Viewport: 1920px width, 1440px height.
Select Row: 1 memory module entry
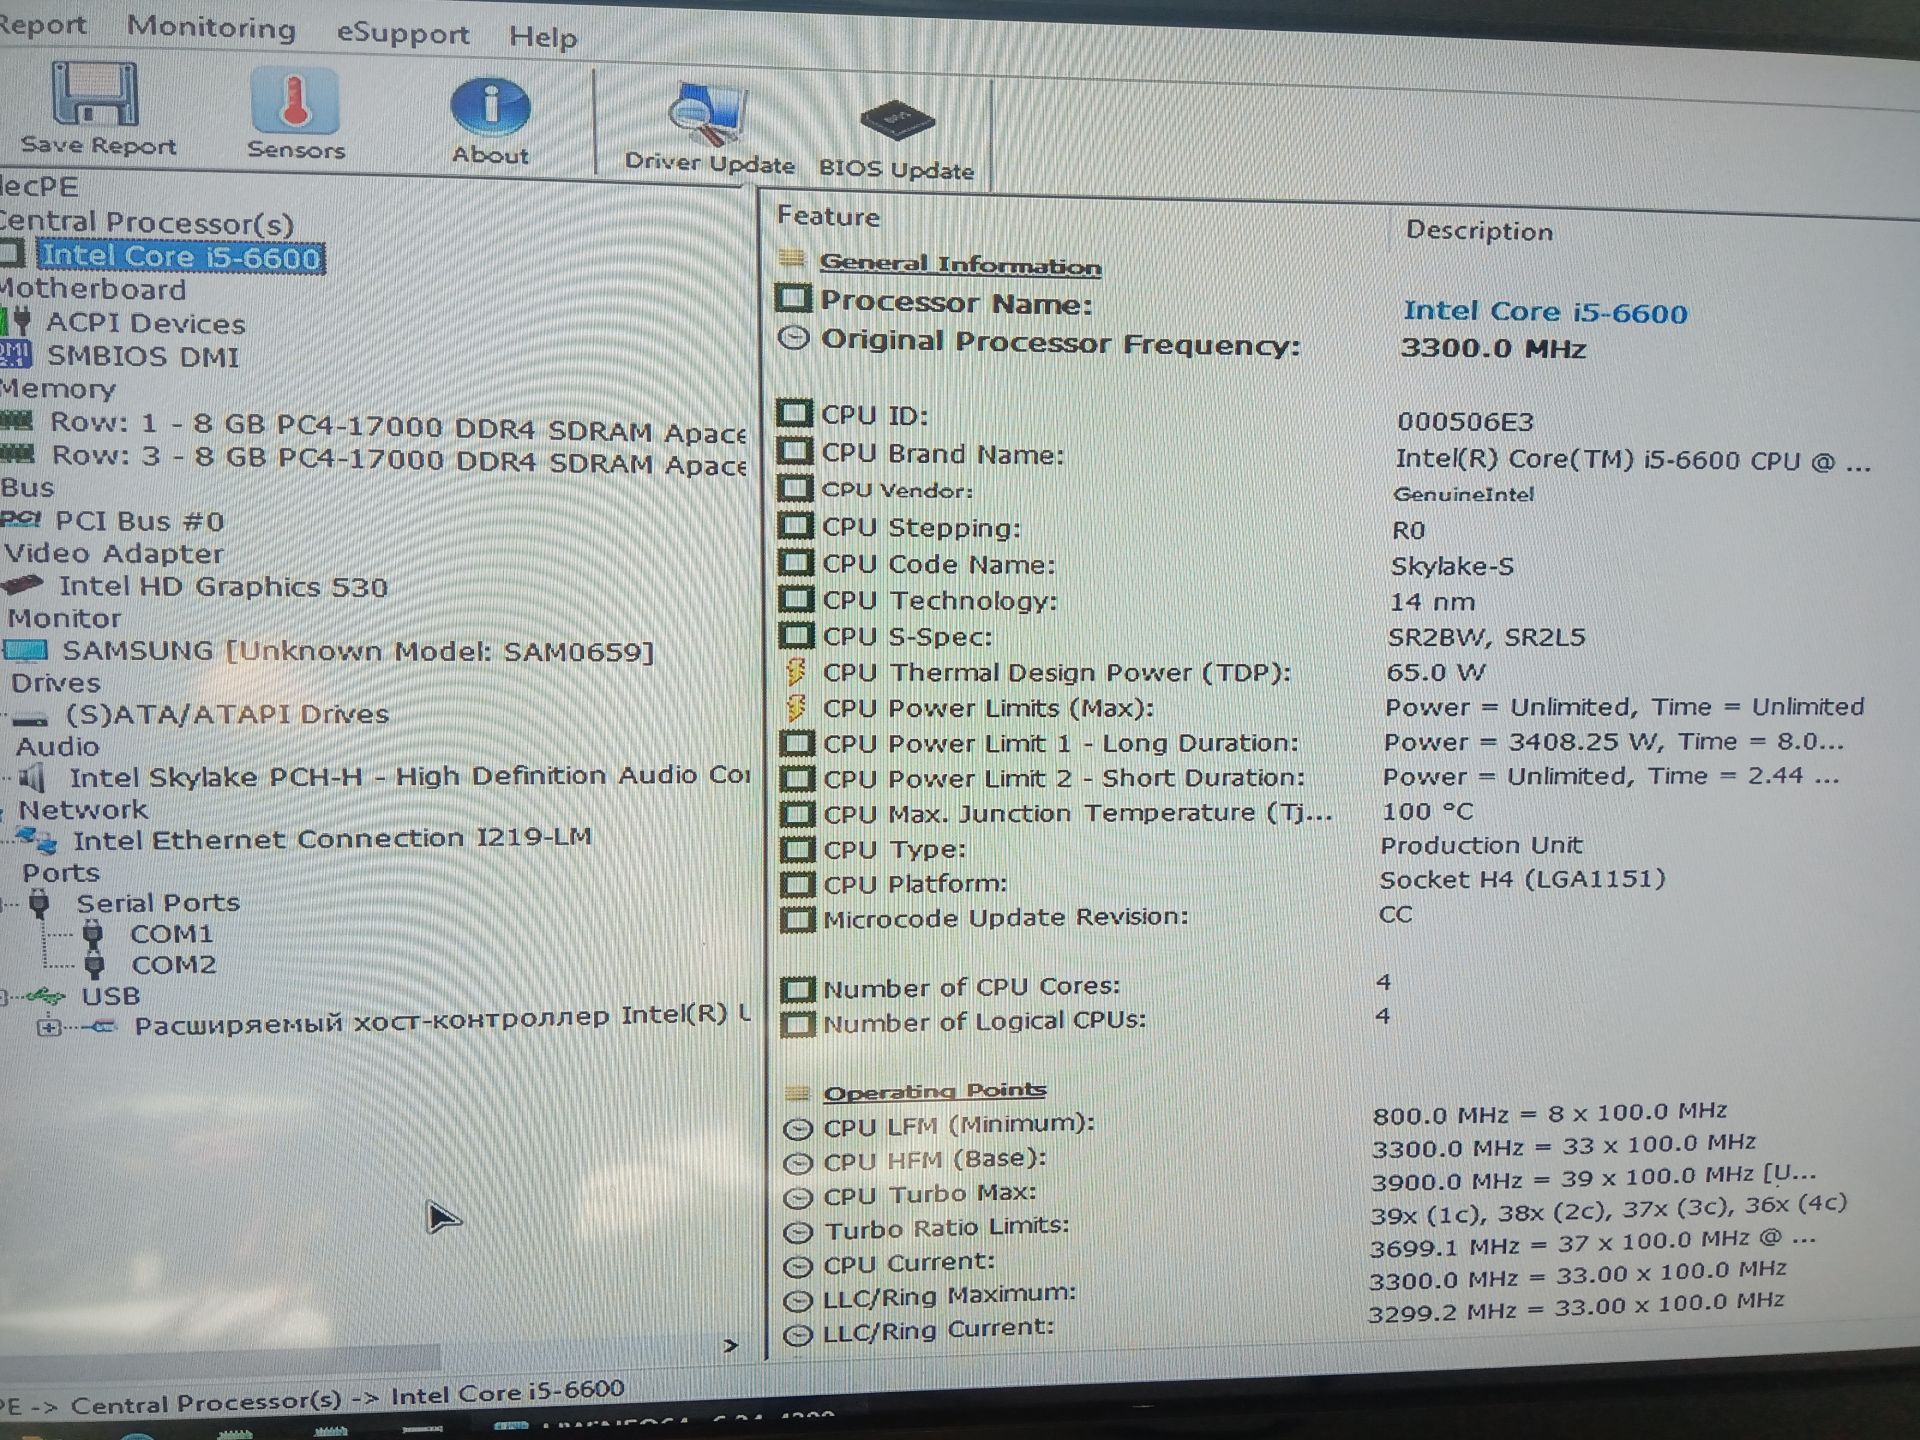(397, 426)
